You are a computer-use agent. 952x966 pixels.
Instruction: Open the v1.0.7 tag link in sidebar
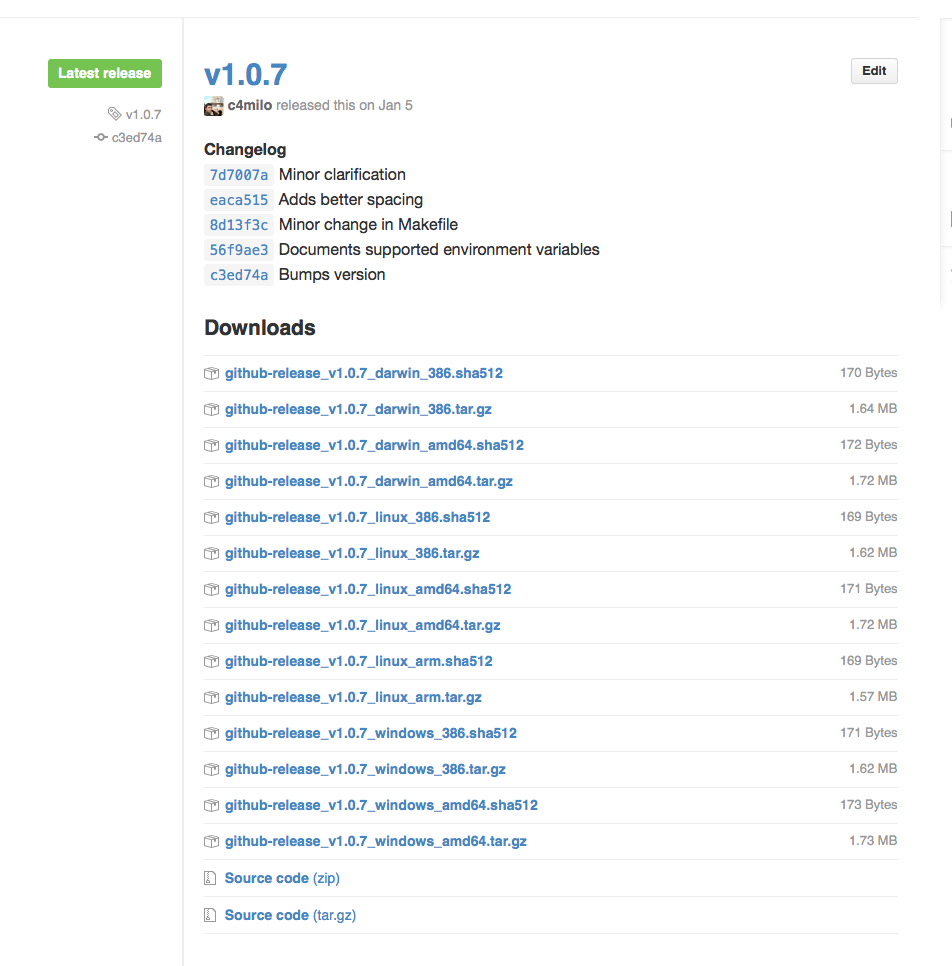(x=143, y=115)
